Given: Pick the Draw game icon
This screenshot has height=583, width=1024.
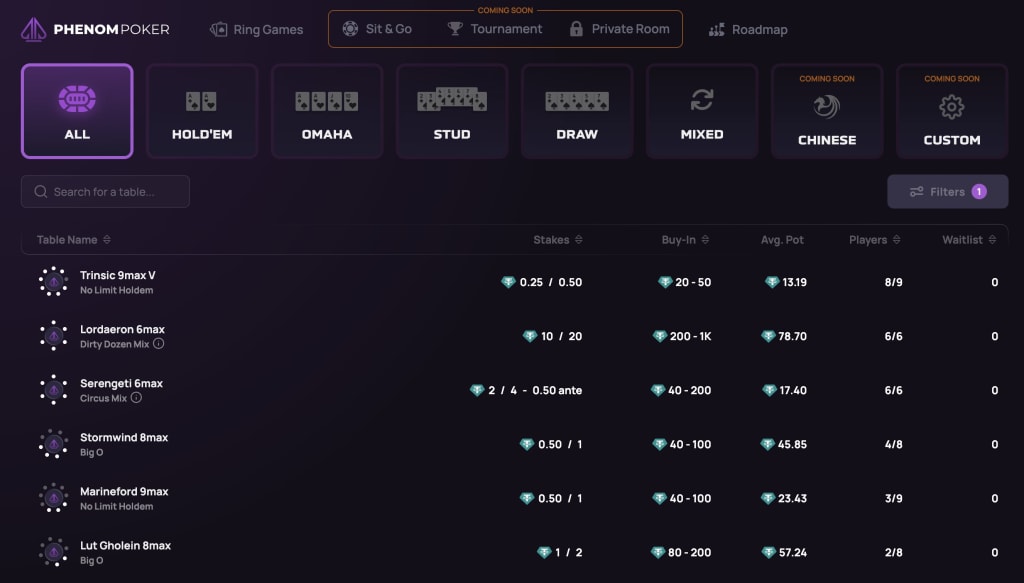Looking at the screenshot, I should pos(577,100).
